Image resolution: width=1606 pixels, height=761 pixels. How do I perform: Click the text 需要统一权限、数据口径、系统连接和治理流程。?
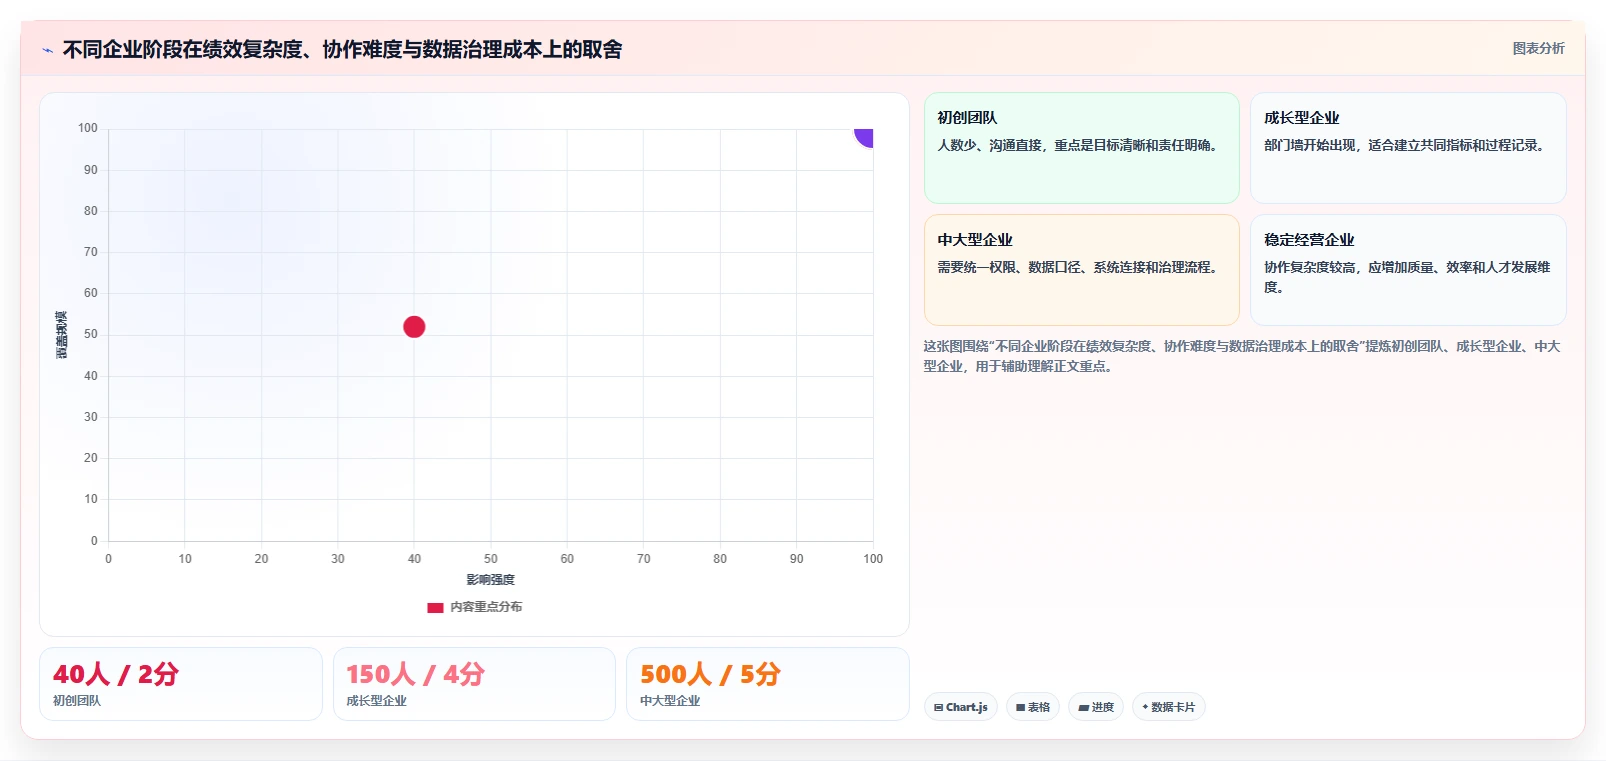click(1080, 267)
